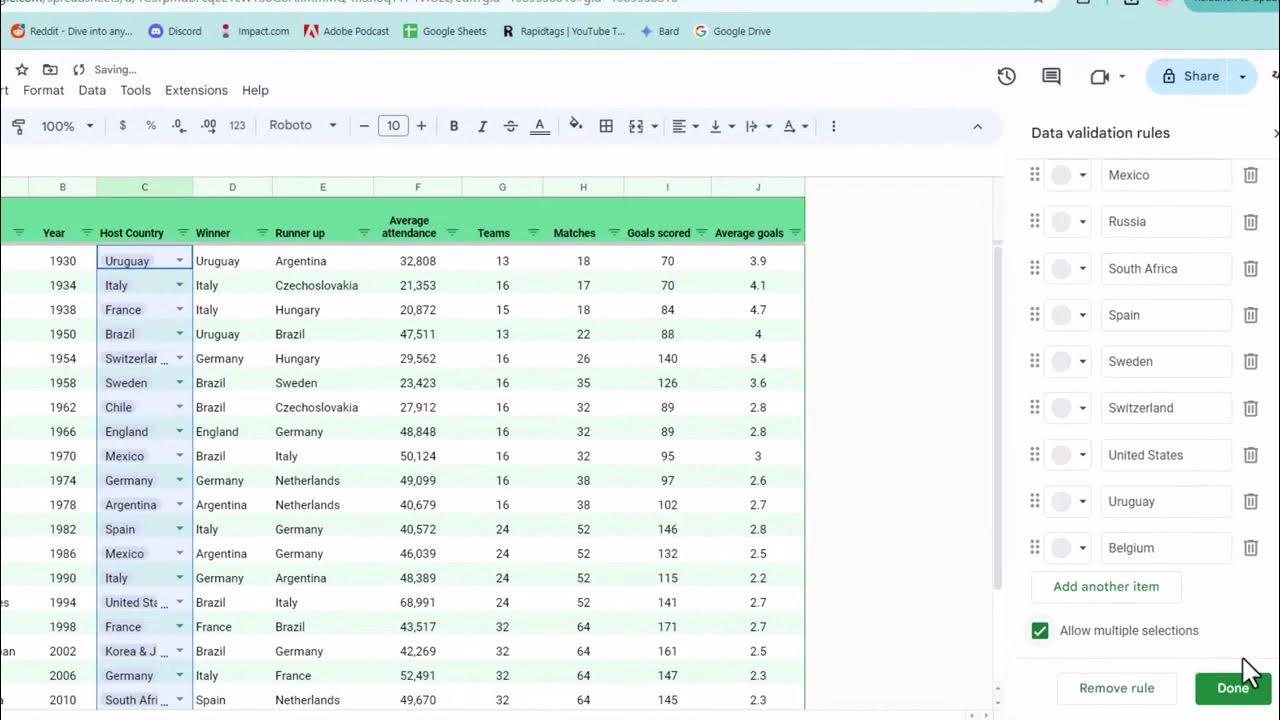
Task: Open the Google Drive bookmark
Action: 732,31
